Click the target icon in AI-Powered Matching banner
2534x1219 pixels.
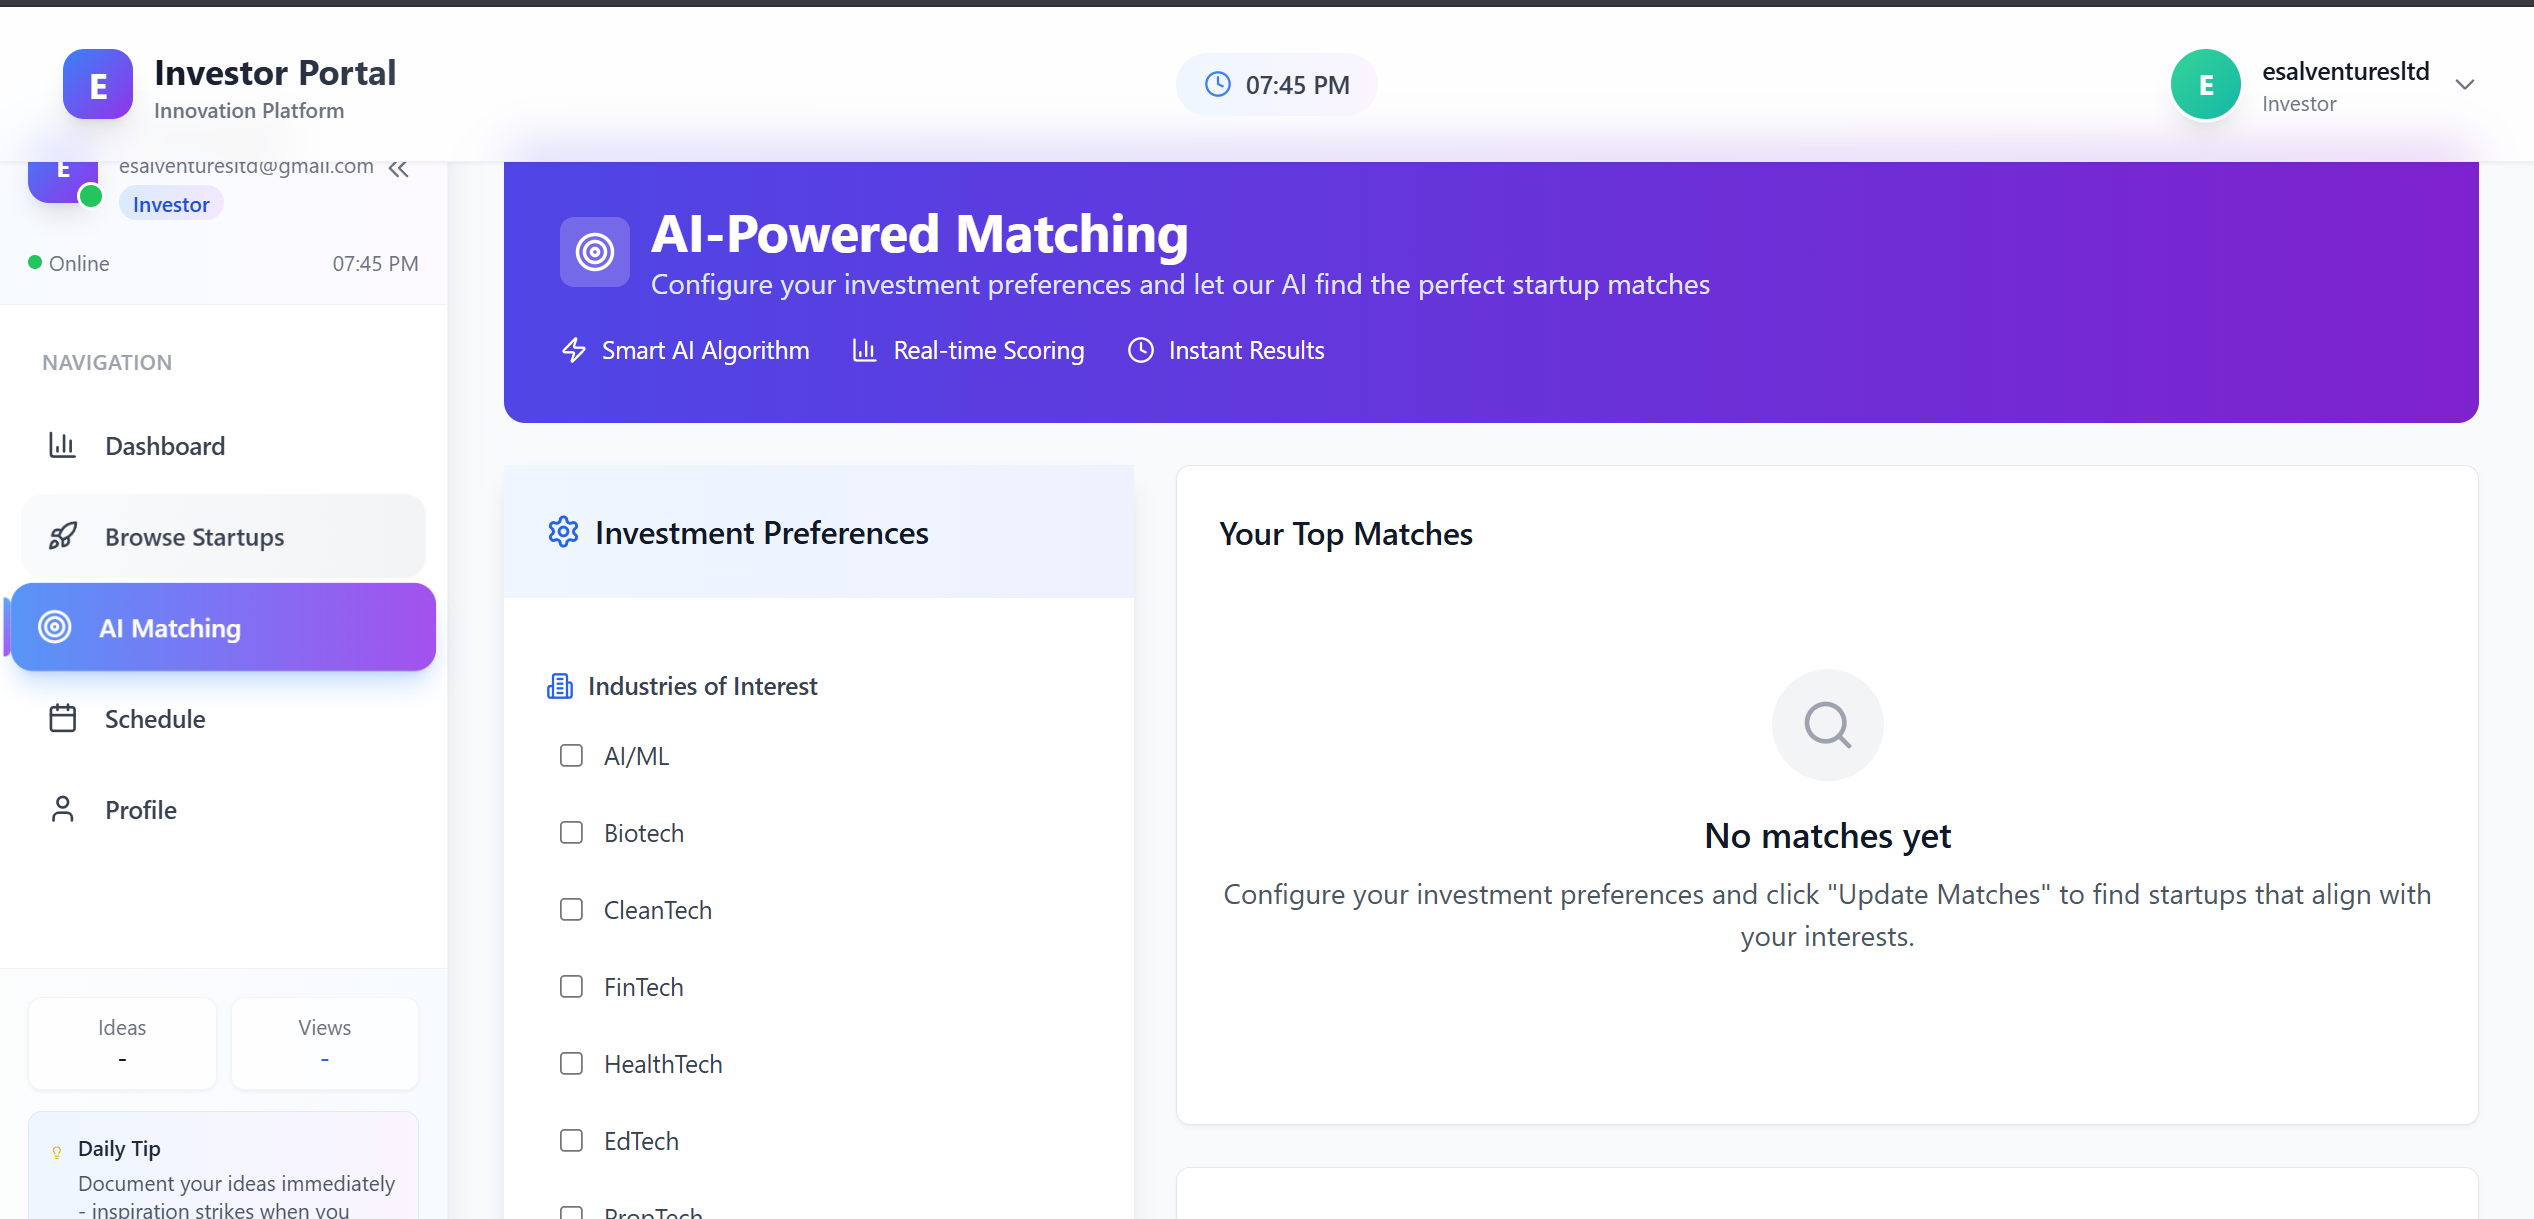click(x=595, y=252)
